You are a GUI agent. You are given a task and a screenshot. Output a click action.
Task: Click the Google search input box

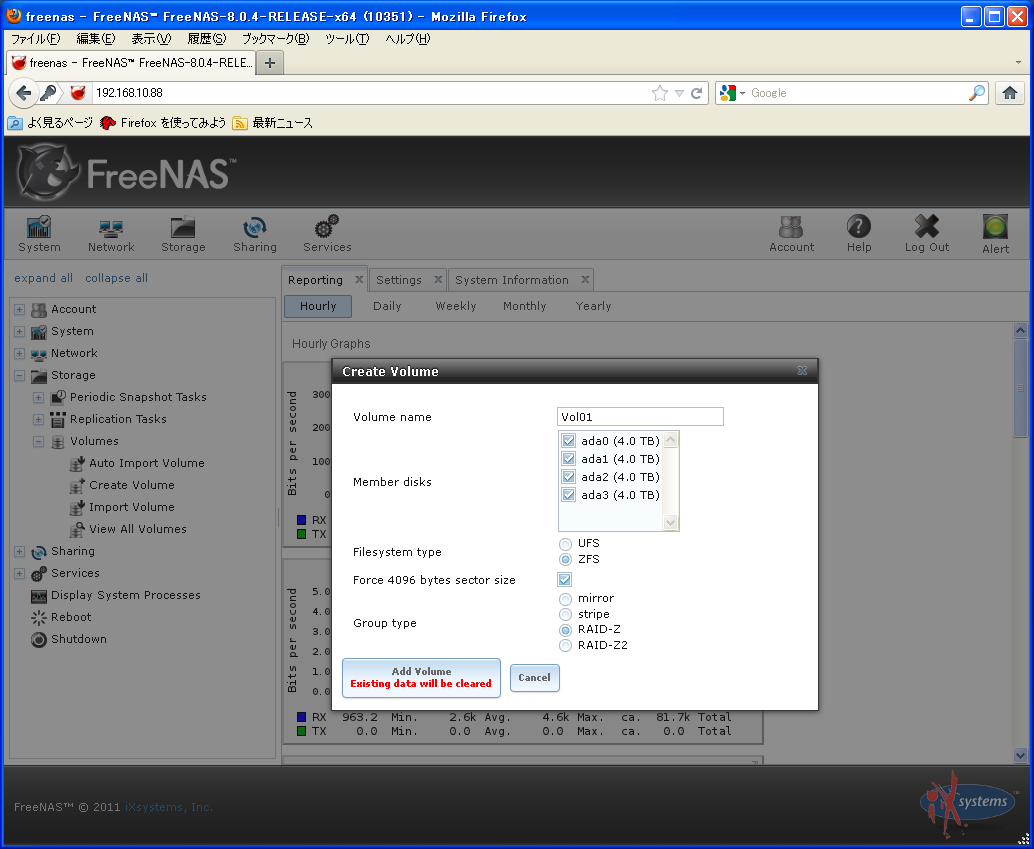click(x=856, y=93)
